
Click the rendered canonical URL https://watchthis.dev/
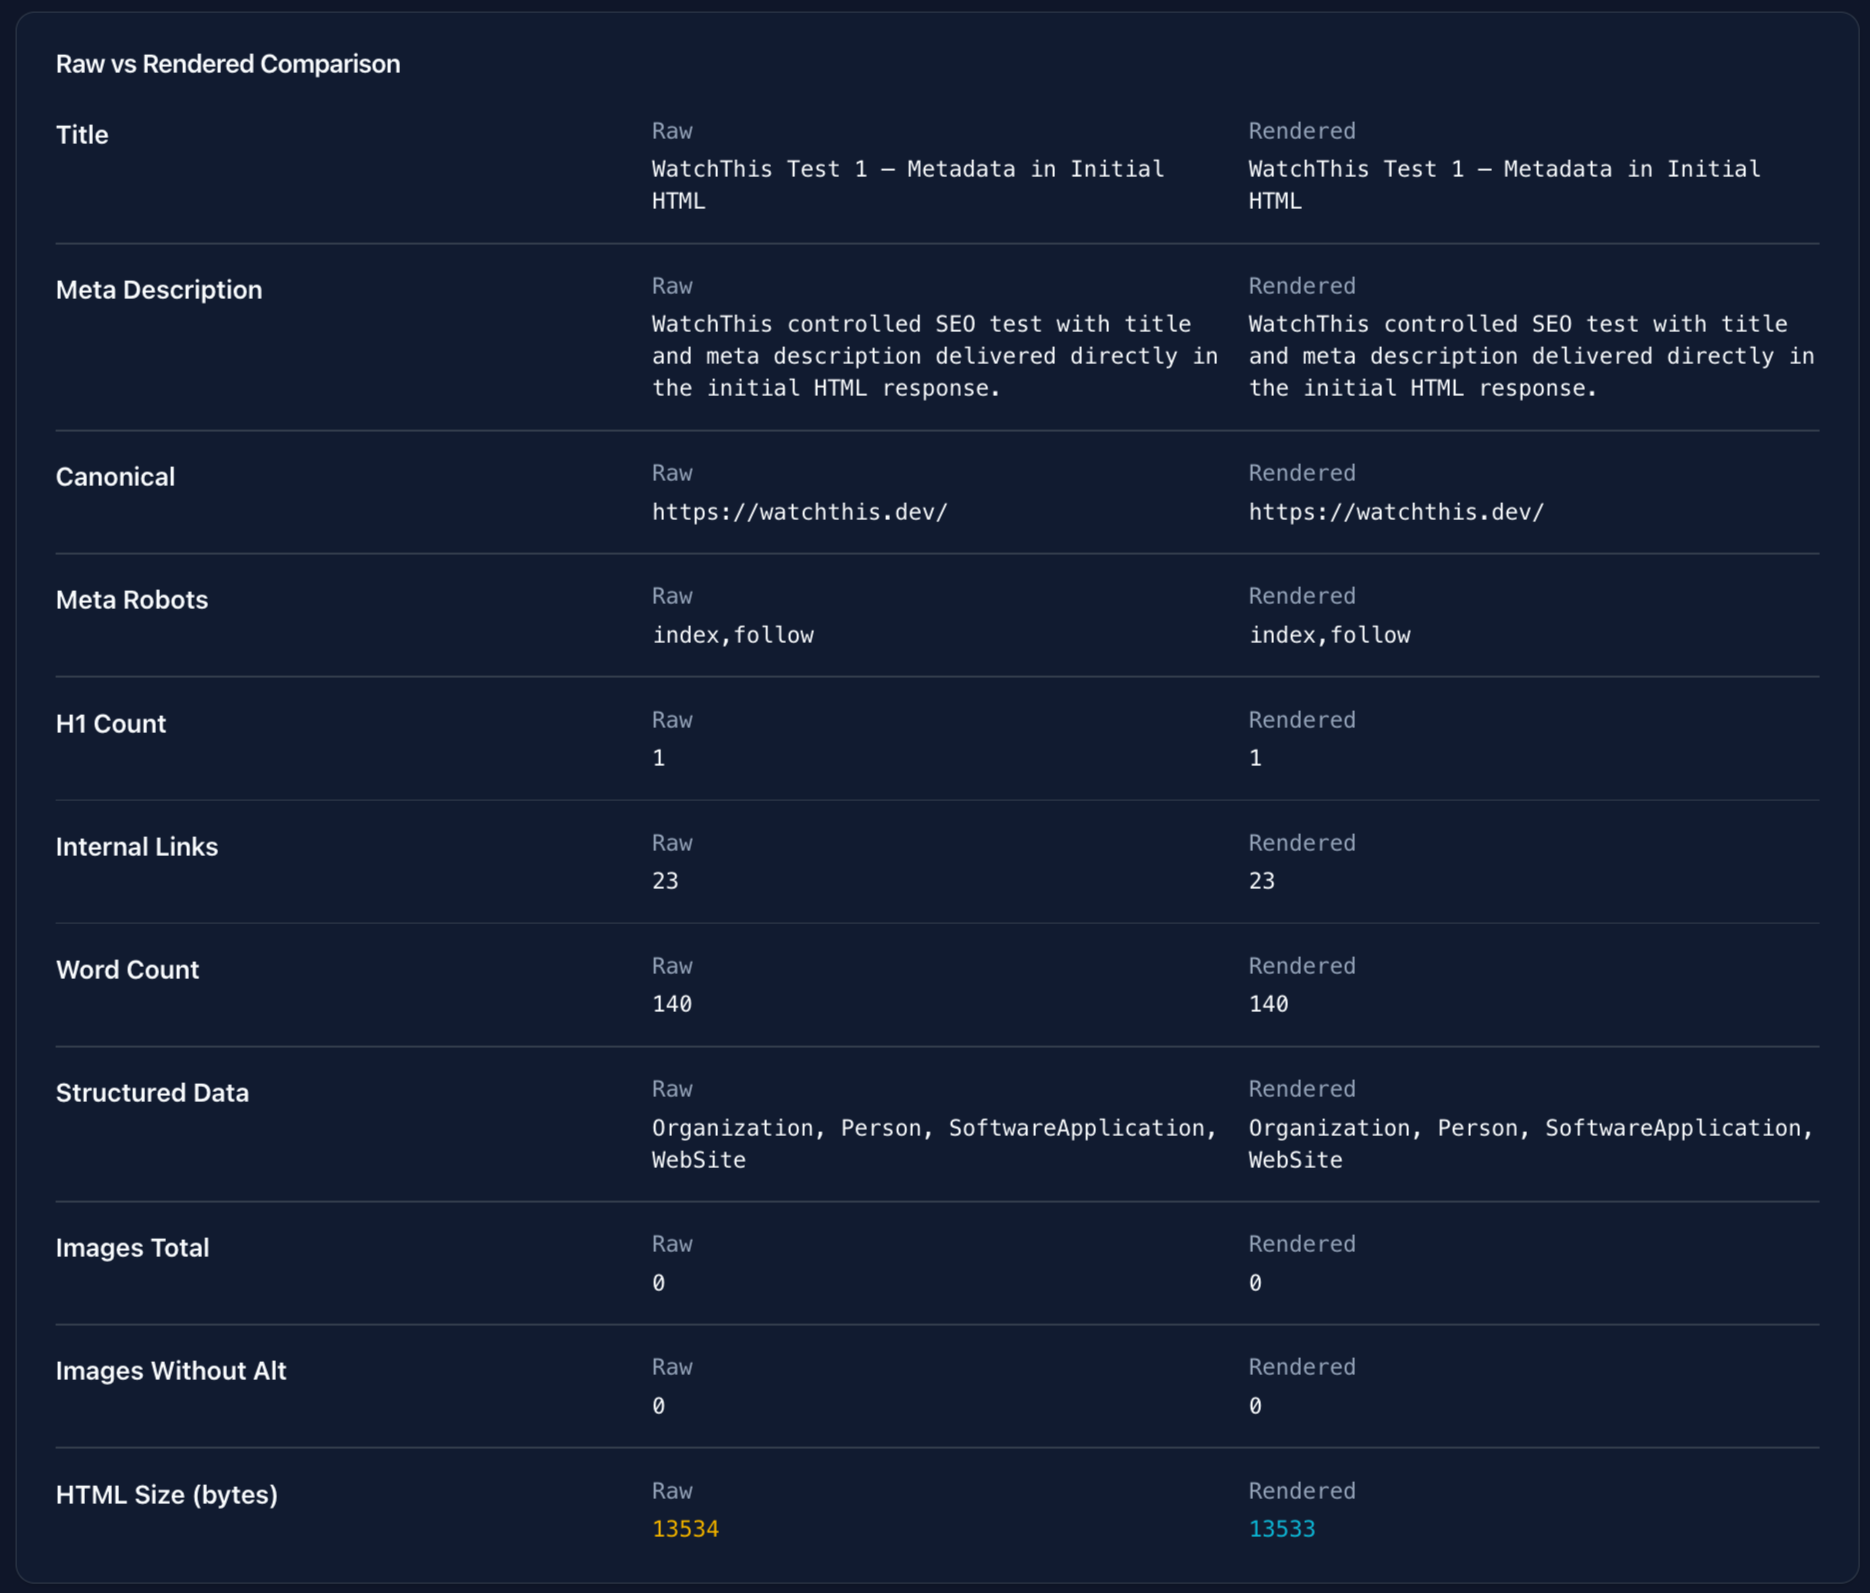[x=1396, y=512]
